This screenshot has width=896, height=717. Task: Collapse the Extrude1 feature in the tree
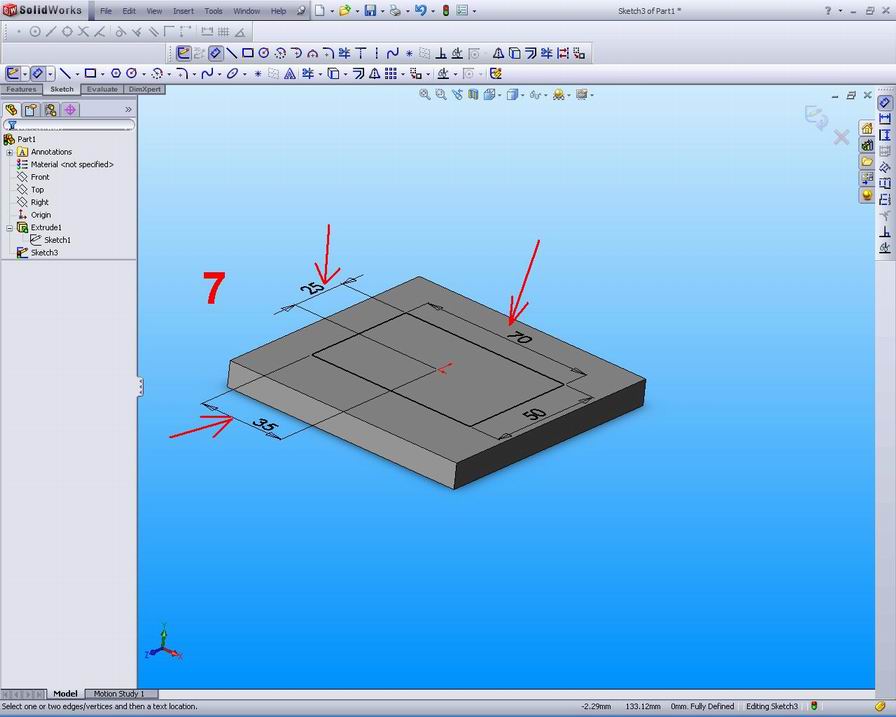(x=8, y=227)
